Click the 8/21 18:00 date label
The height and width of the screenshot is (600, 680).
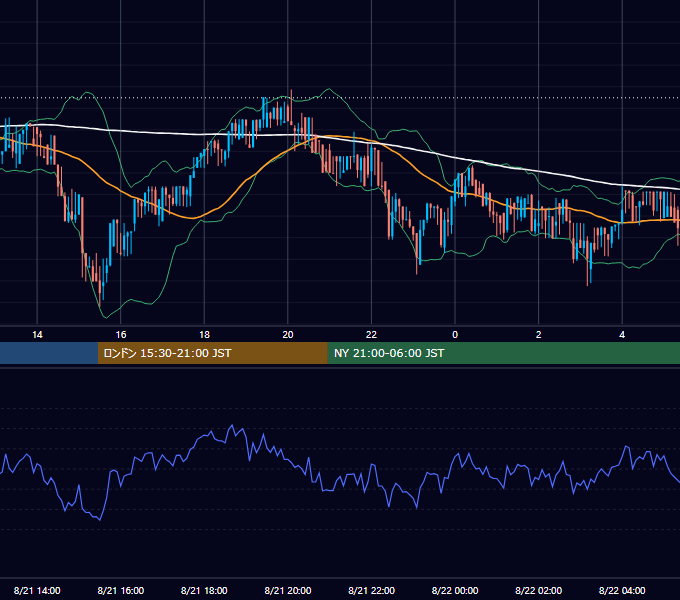point(204,590)
